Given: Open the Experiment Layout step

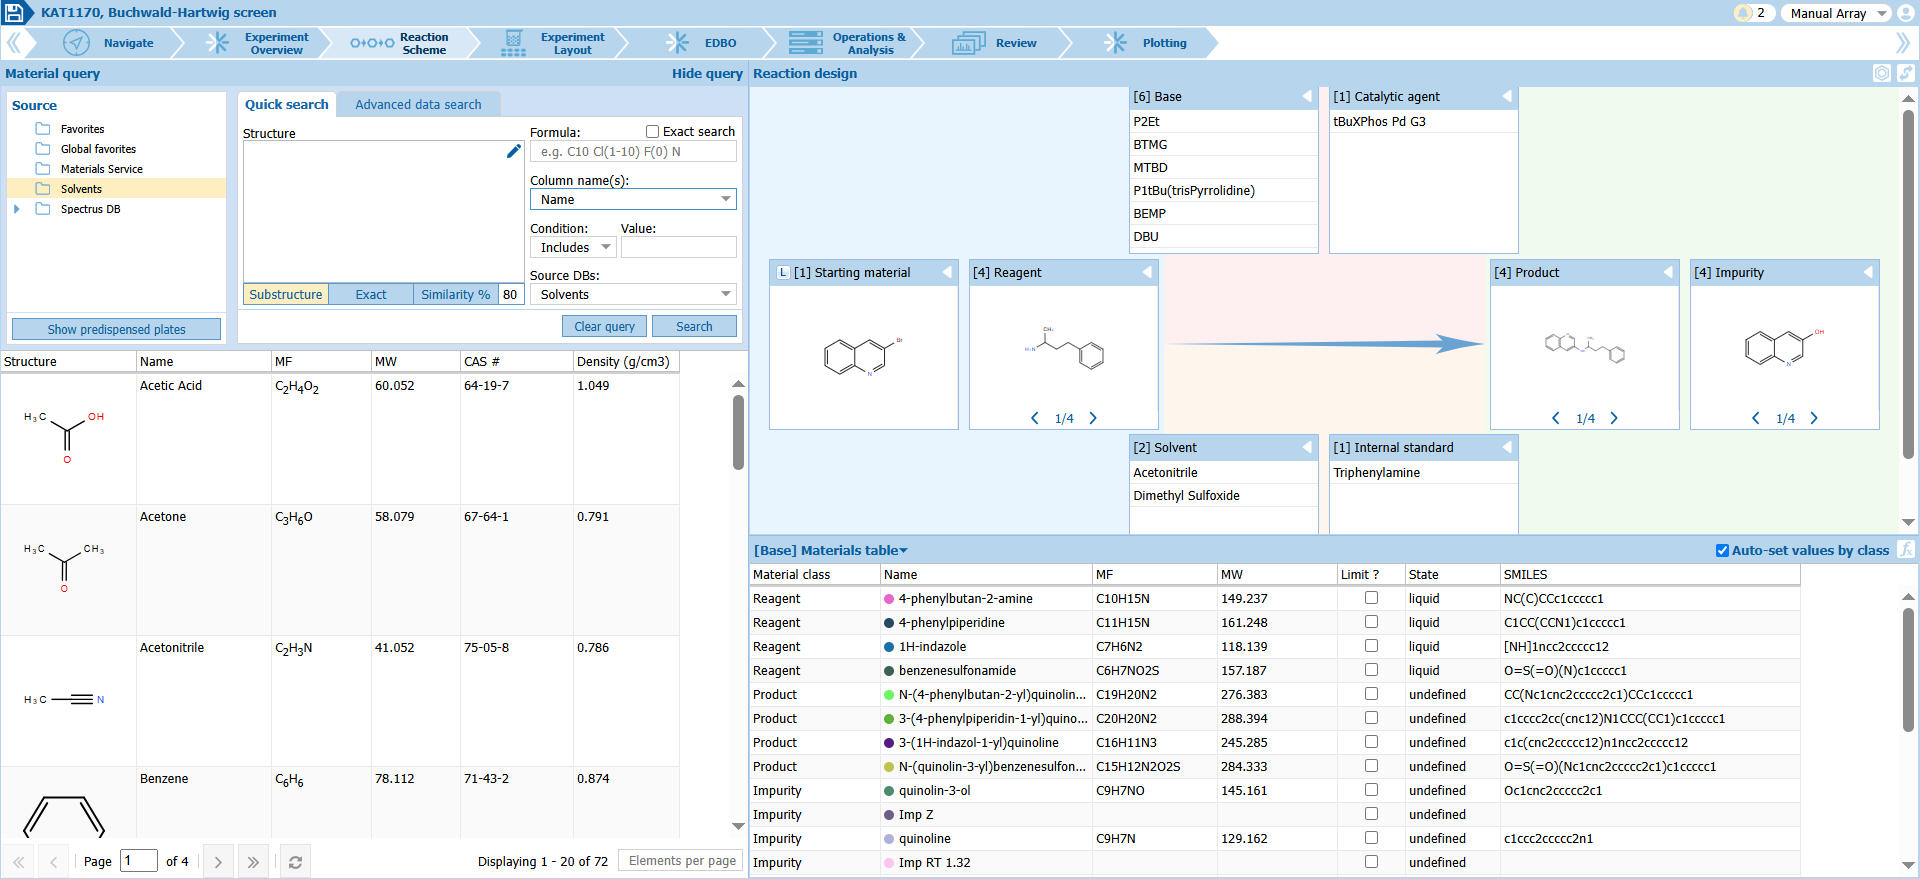Looking at the screenshot, I should [557, 43].
